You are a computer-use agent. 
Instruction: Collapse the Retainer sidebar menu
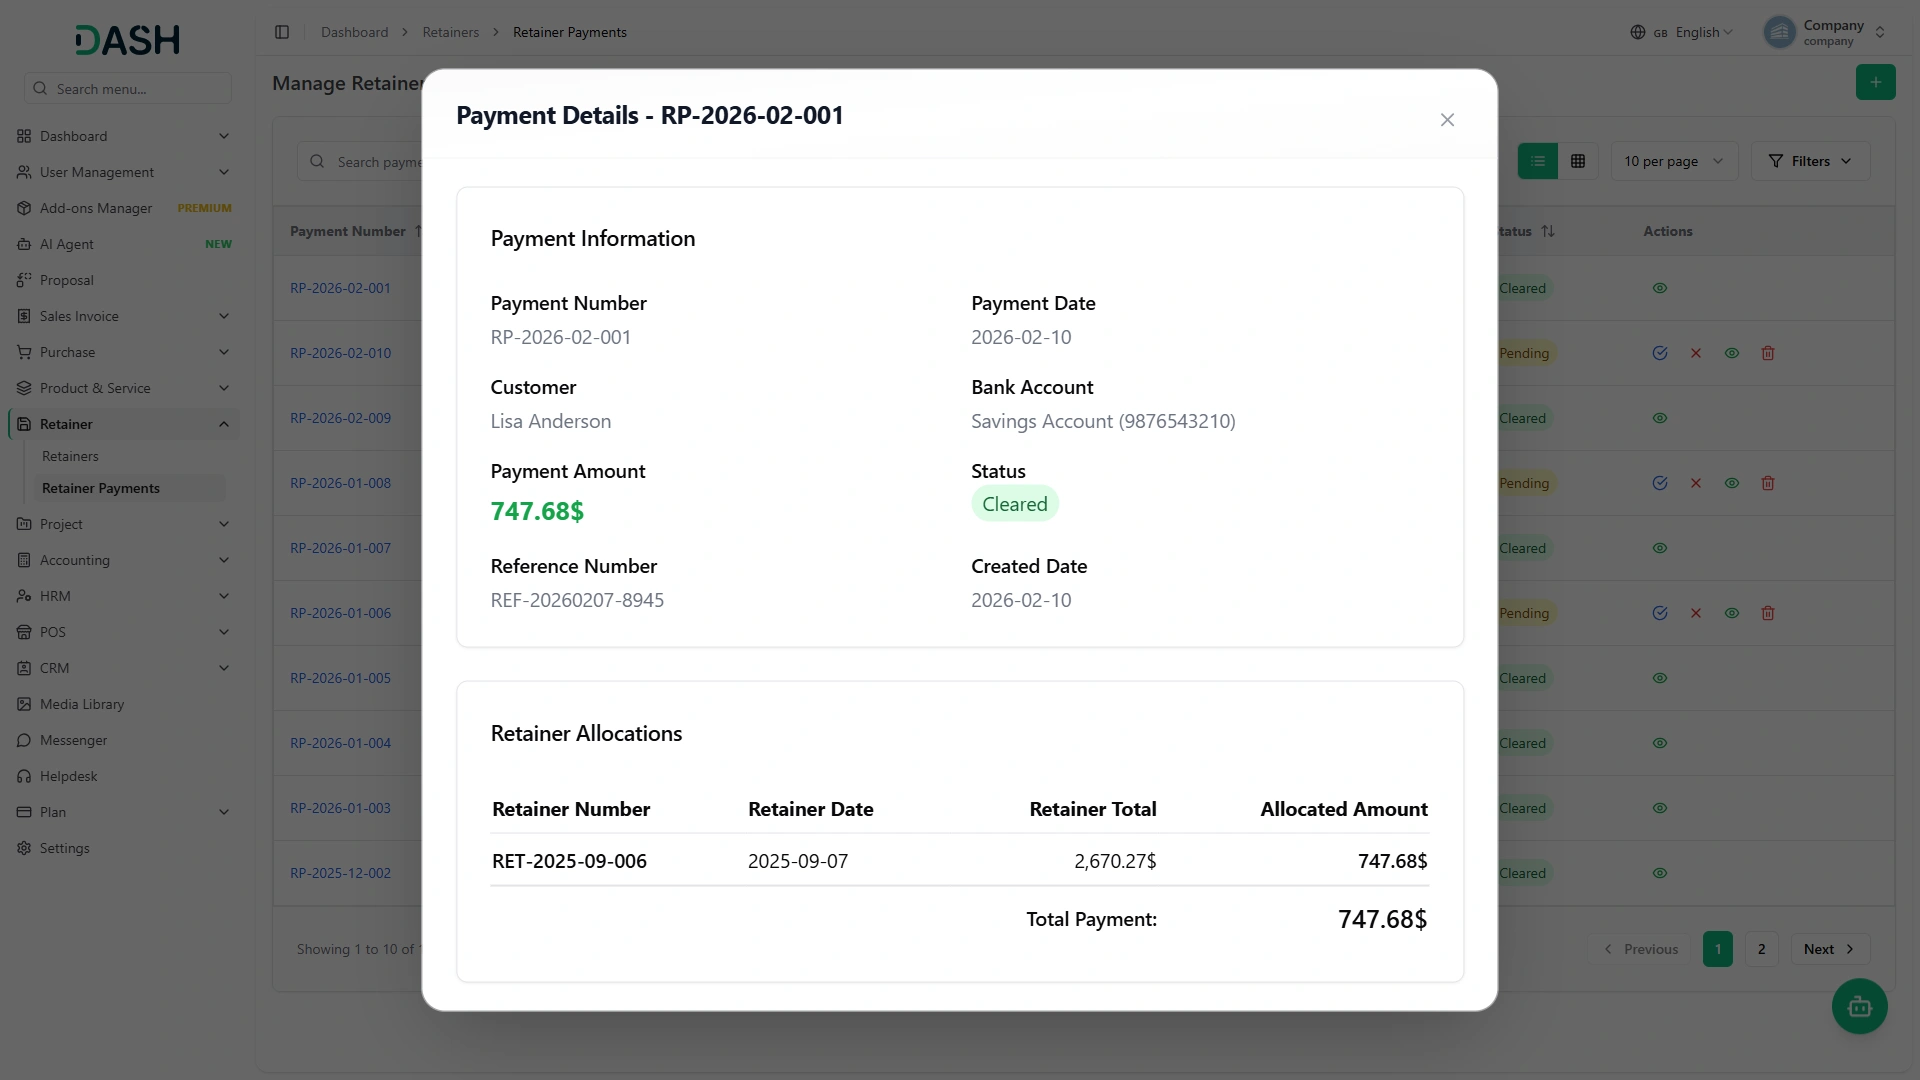tap(123, 424)
